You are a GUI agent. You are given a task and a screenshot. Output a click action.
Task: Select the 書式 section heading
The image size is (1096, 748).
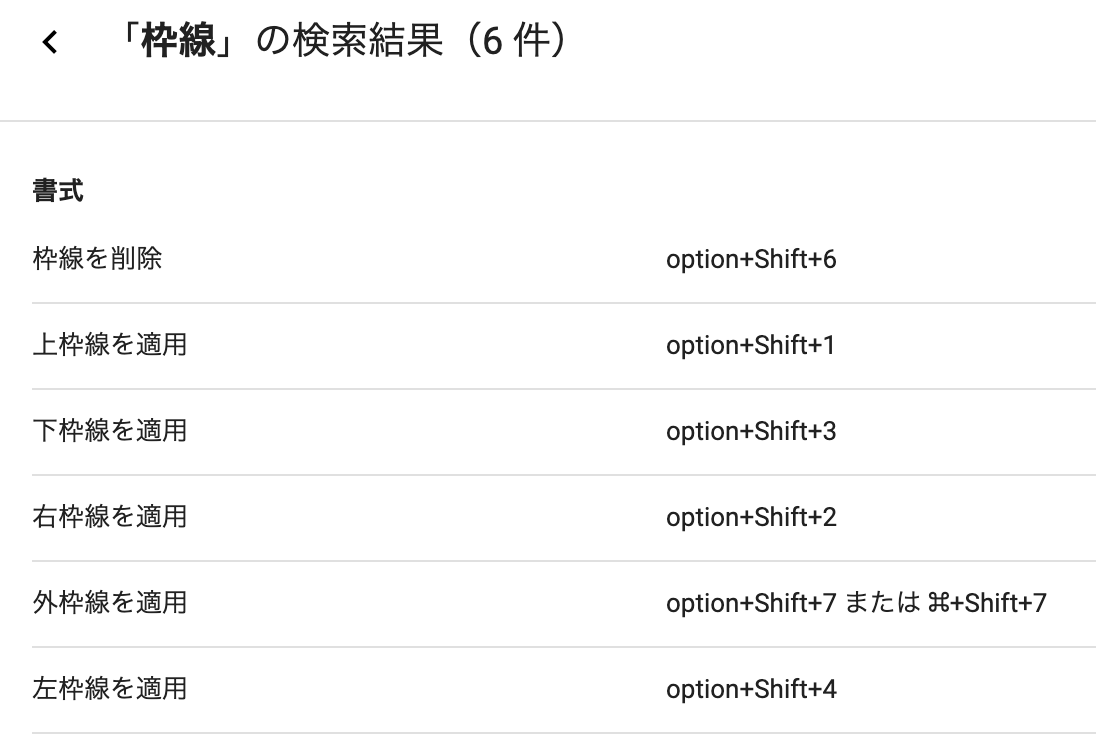pyautogui.click(x=58, y=191)
